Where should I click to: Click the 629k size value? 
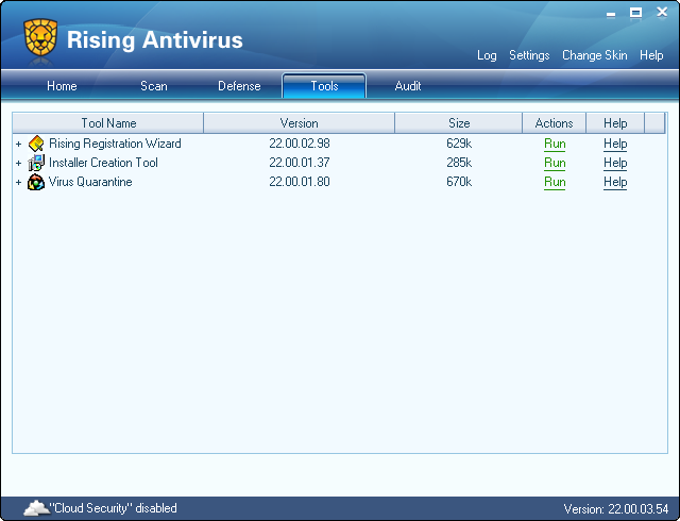click(x=459, y=144)
